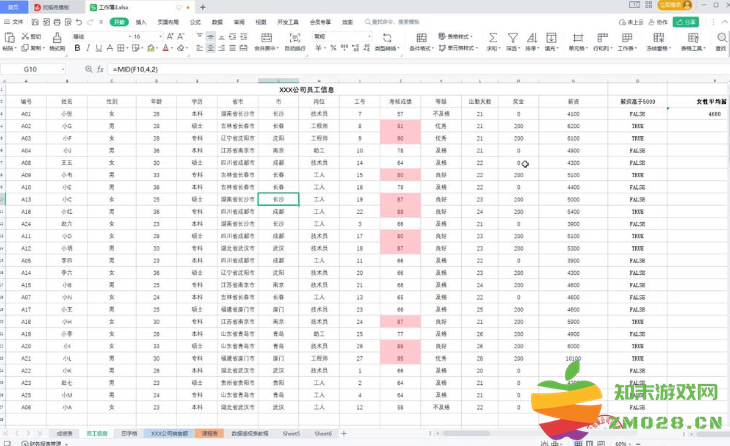Image resolution: width=730 pixels, height=446 pixels.
Task: Click the Insert Function fx icon
Action: pyautogui.click(x=100, y=69)
